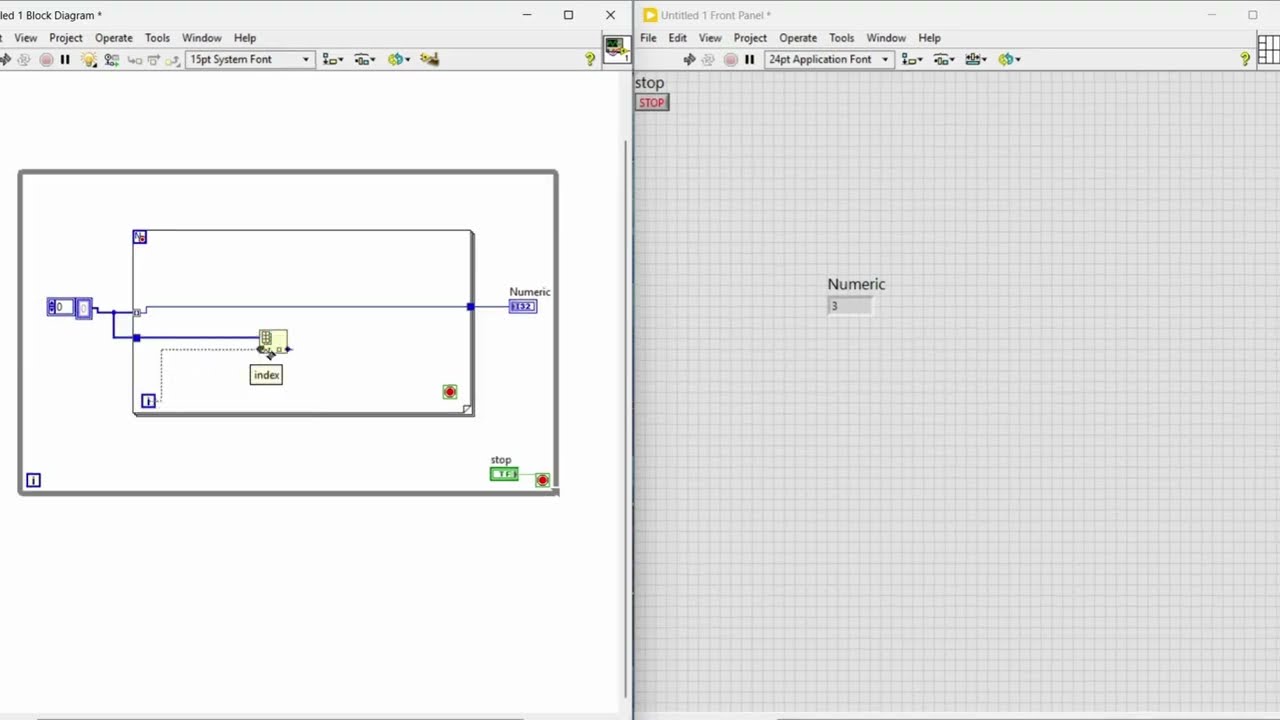Open Distribute Objects dropdown in Front Panel
Image resolution: width=1280 pixels, height=720 pixels.
click(944, 60)
